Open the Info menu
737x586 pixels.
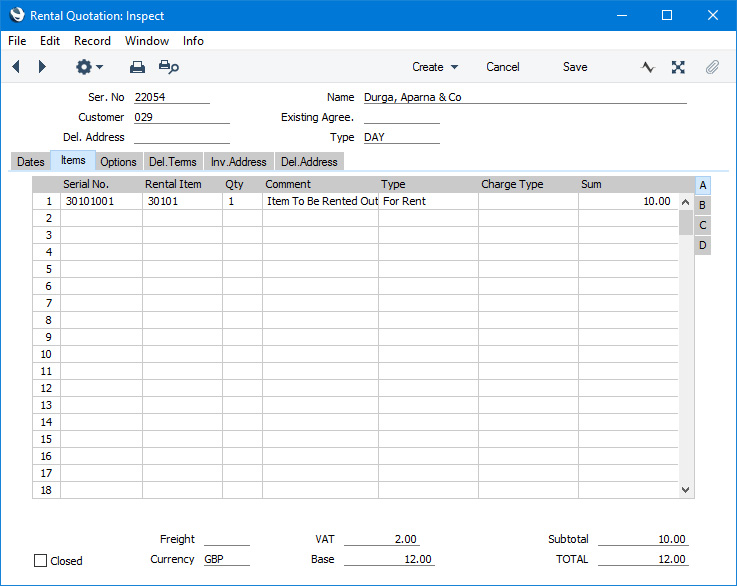[193, 41]
